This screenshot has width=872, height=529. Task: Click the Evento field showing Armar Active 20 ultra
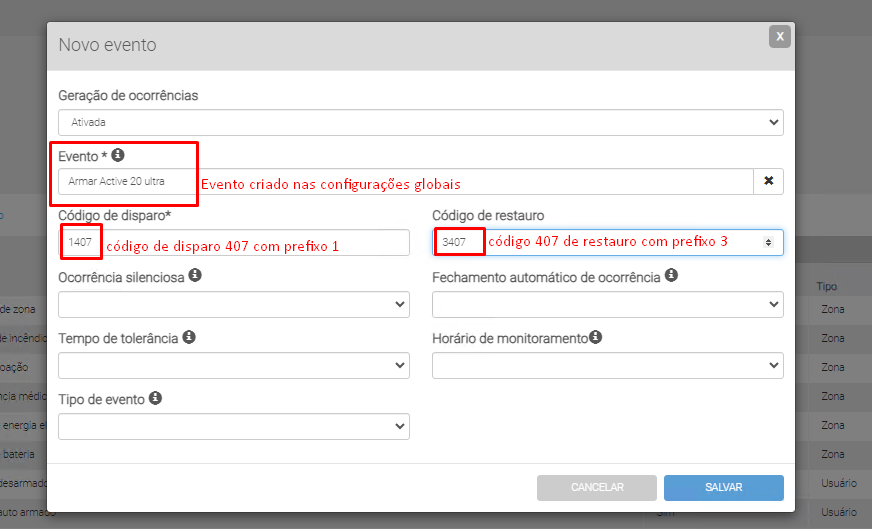pos(400,181)
